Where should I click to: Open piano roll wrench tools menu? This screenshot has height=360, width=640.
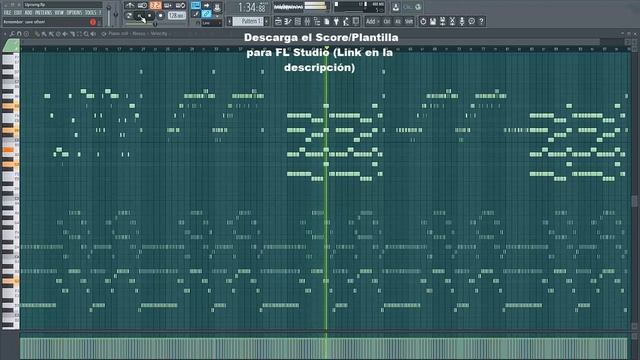(x=13, y=34)
